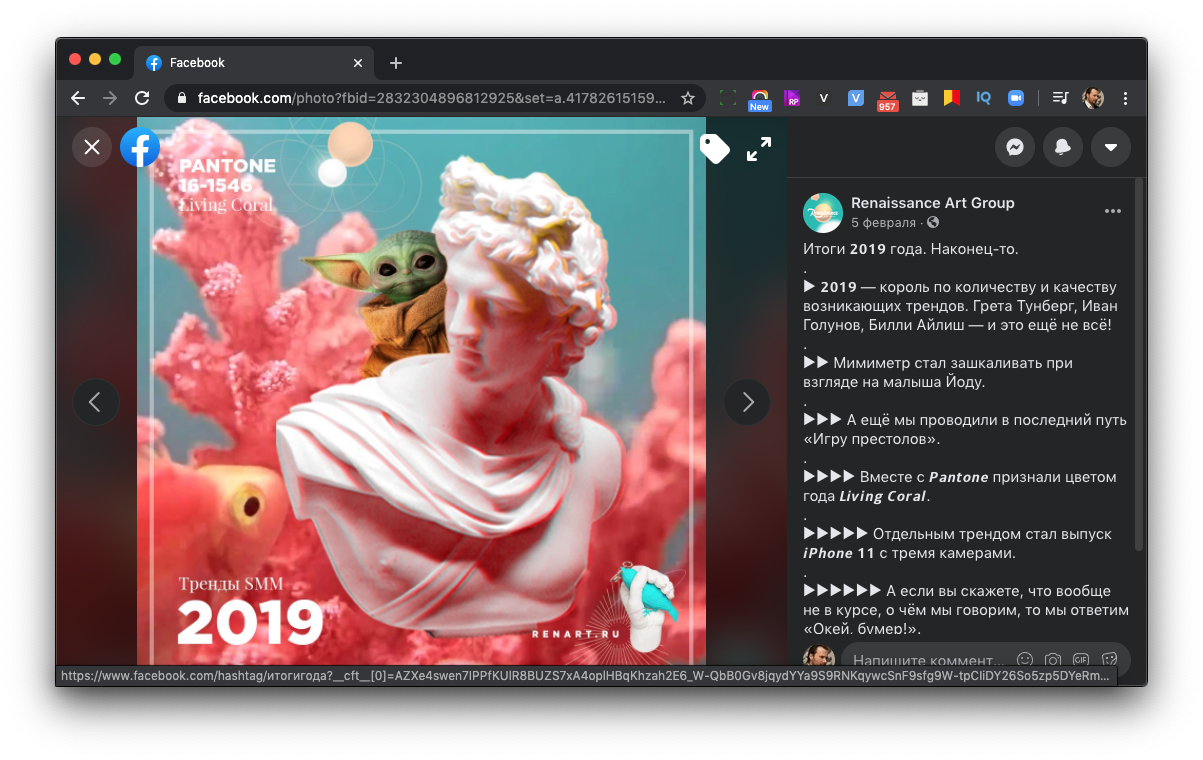
Task: Open the yellow-red bookmark extension
Action: 952,98
